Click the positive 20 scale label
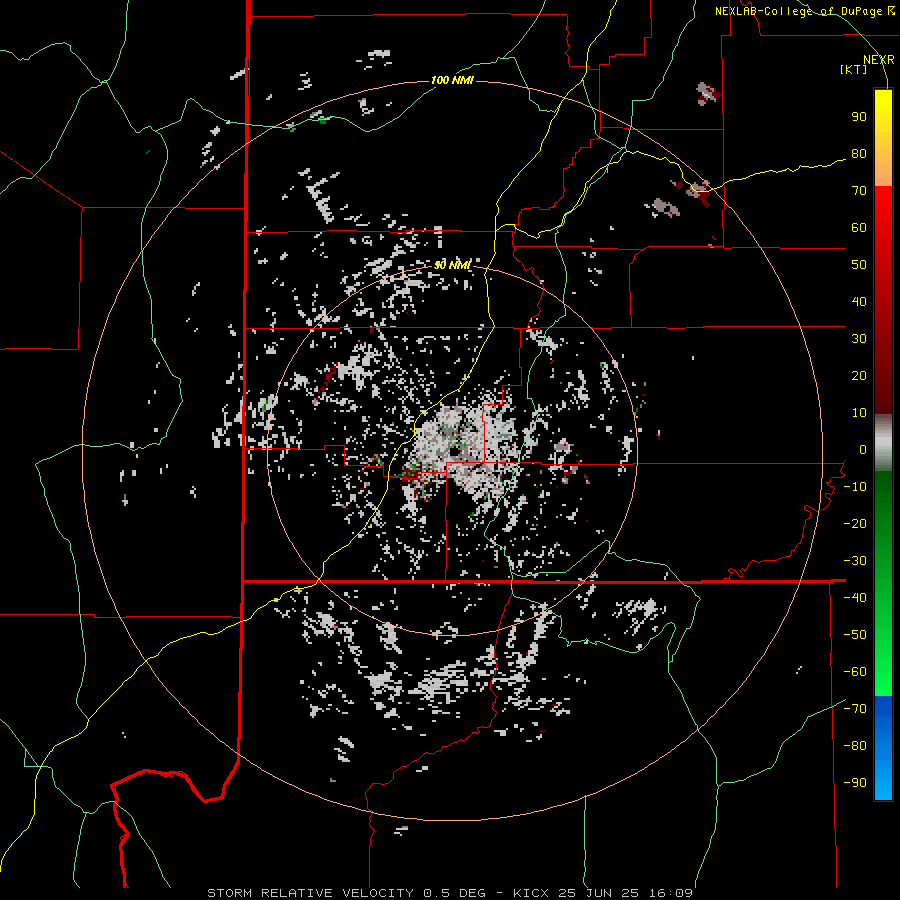Image resolution: width=900 pixels, height=900 pixels. [x=859, y=375]
